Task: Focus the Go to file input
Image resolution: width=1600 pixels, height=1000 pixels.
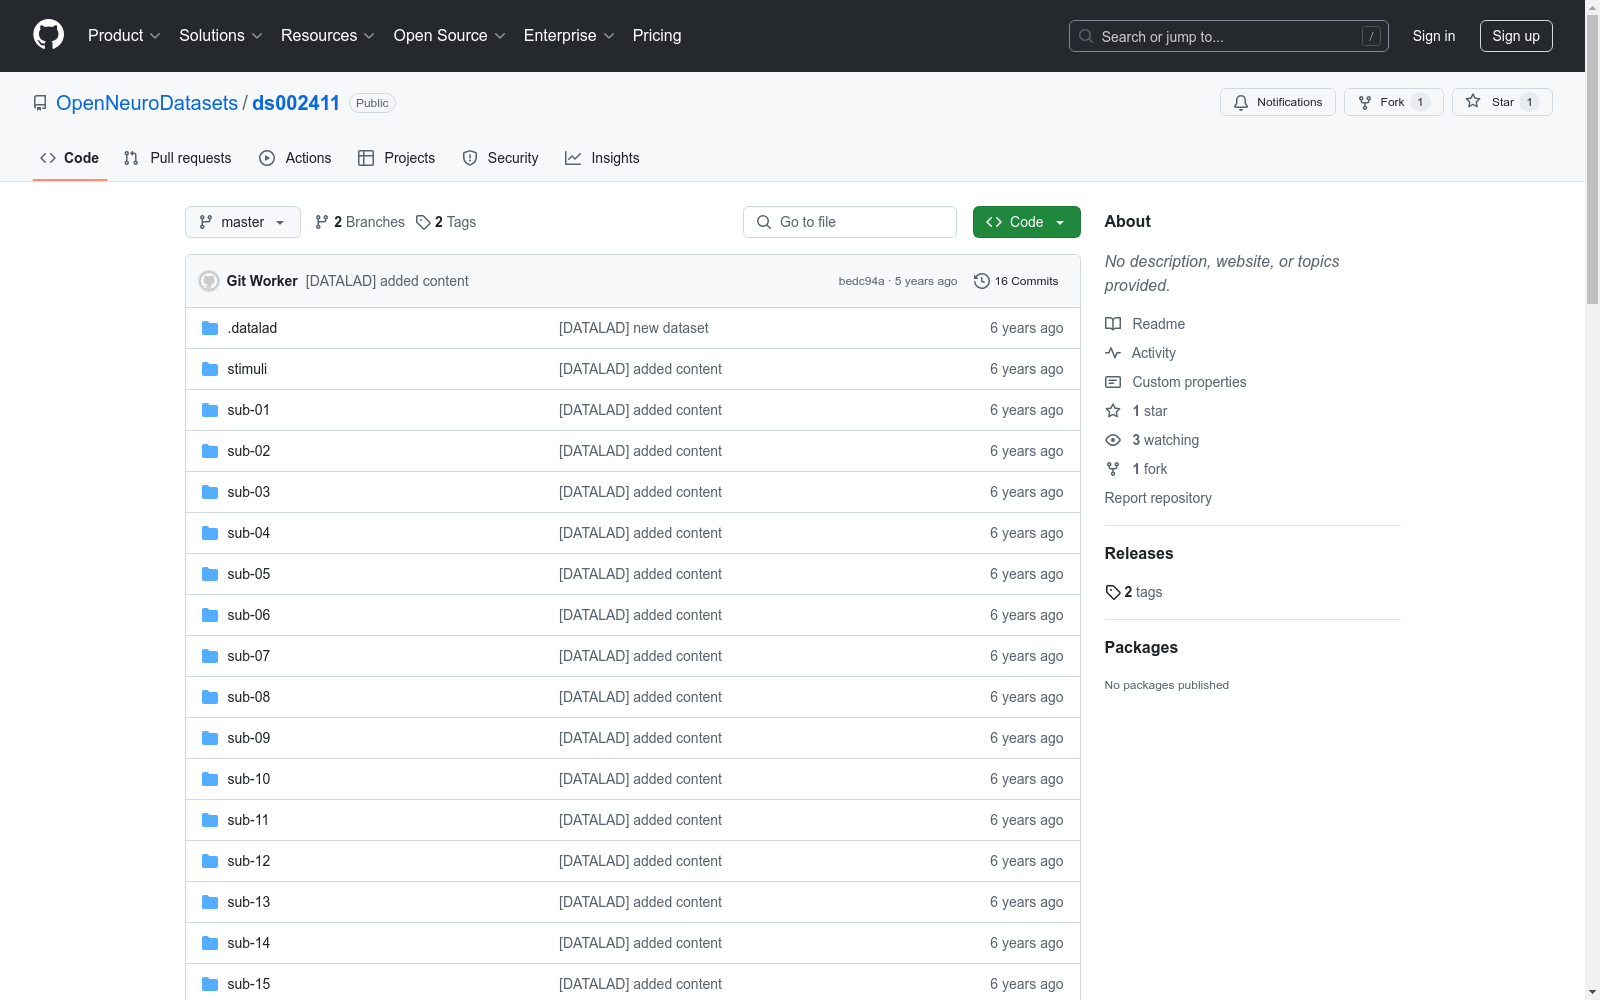Action: click(x=850, y=222)
